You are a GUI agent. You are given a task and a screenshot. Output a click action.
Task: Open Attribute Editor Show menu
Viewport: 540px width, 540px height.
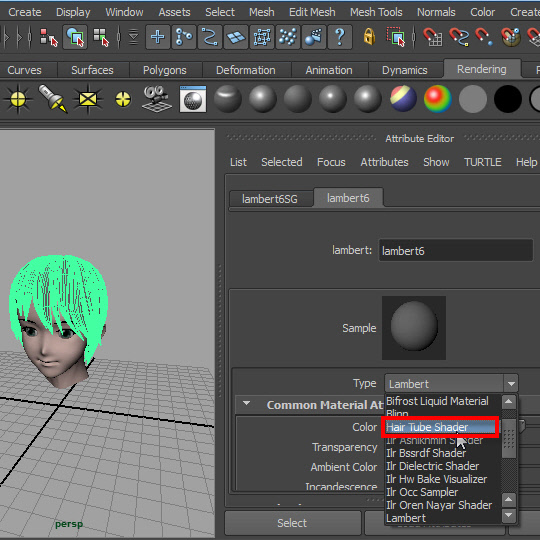click(x=436, y=162)
